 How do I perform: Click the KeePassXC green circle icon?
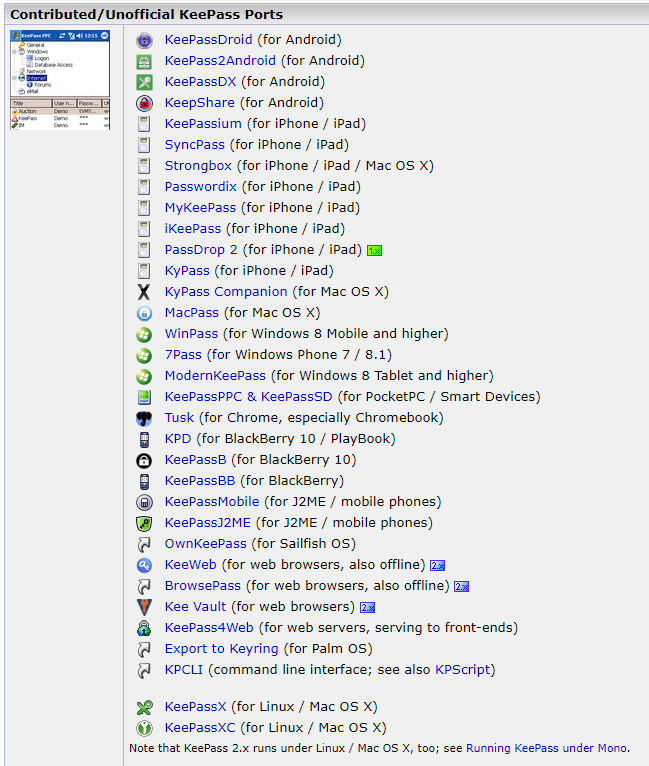click(144, 728)
